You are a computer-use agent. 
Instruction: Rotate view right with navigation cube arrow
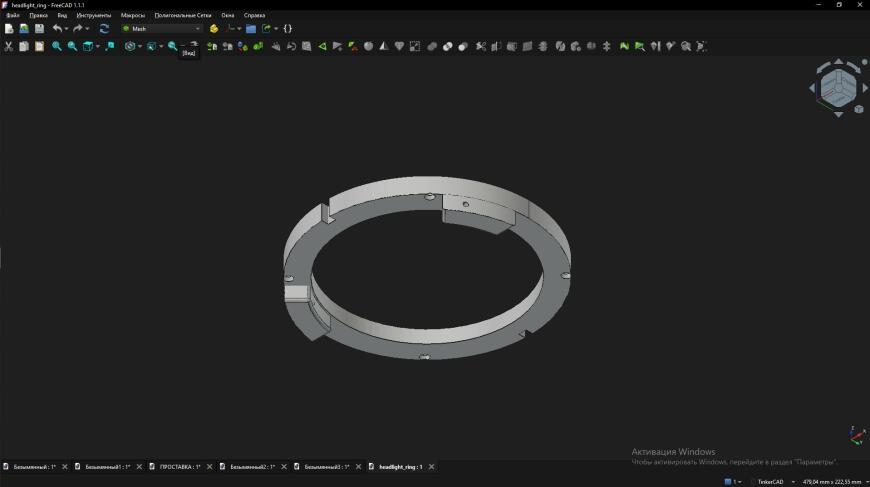864,88
